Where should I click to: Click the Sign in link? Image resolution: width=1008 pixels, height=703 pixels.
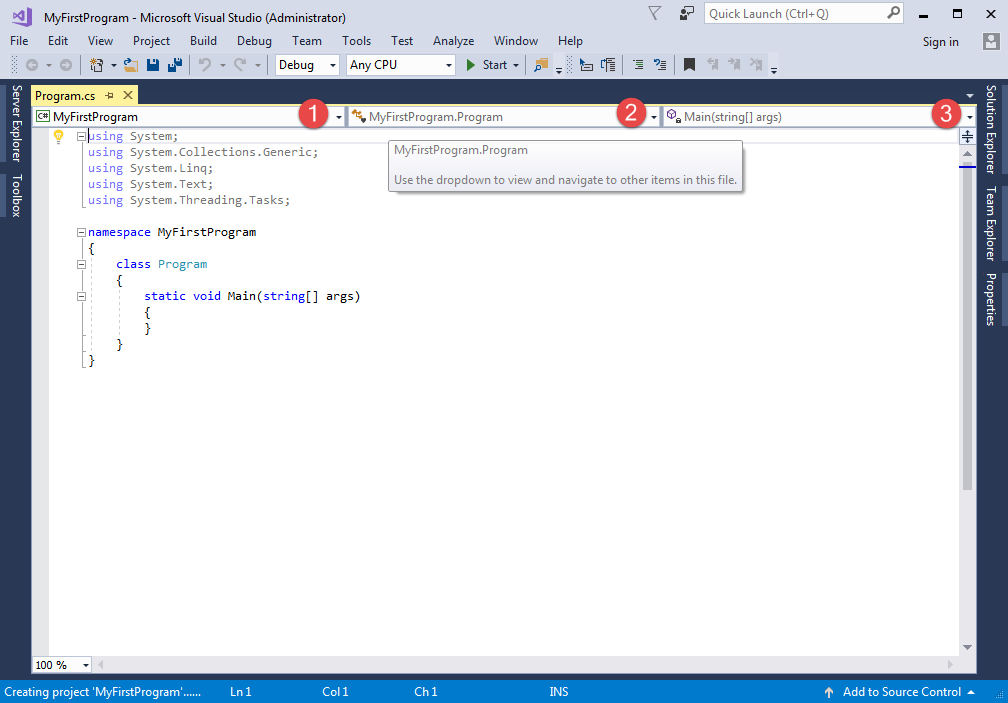[x=940, y=42]
